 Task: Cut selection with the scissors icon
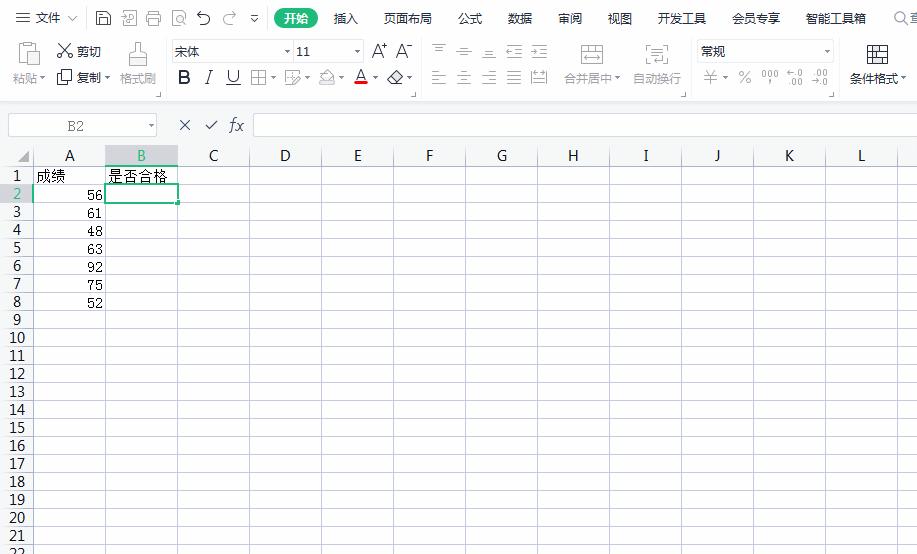coord(64,51)
